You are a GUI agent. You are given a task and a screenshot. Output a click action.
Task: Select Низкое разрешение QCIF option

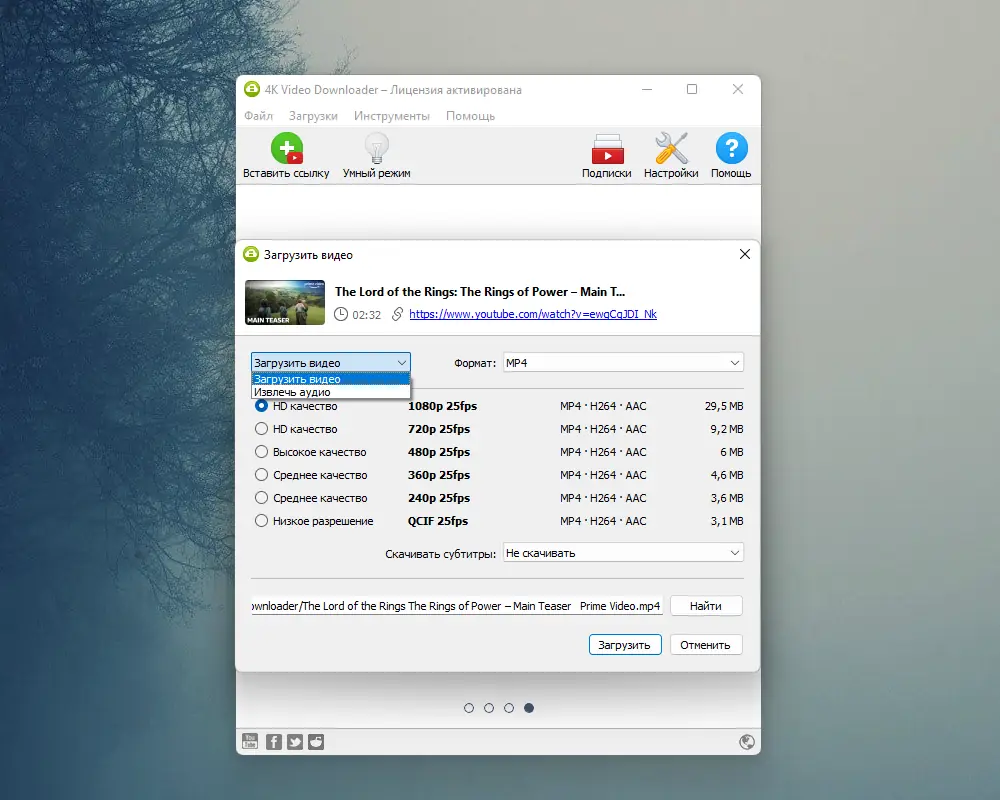261,521
